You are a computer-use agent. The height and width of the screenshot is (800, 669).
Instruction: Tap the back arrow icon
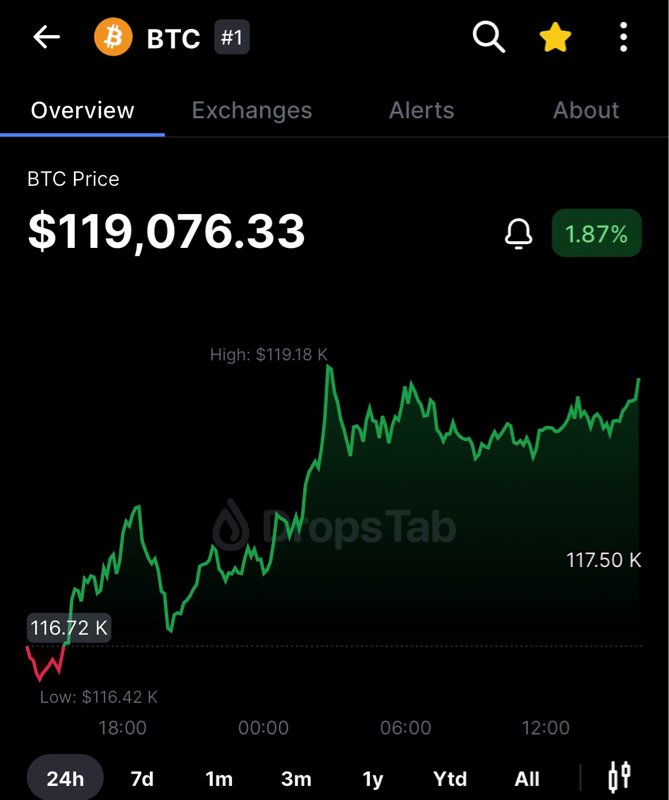click(x=47, y=38)
